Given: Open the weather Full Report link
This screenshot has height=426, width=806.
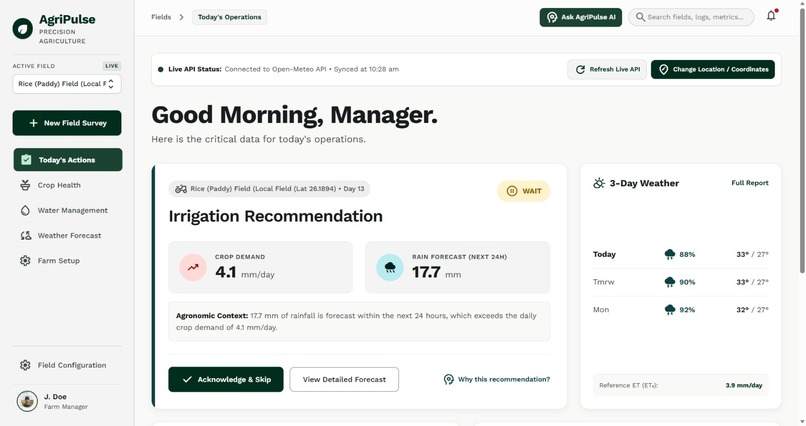Looking at the screenshot, I should (749, 183).
